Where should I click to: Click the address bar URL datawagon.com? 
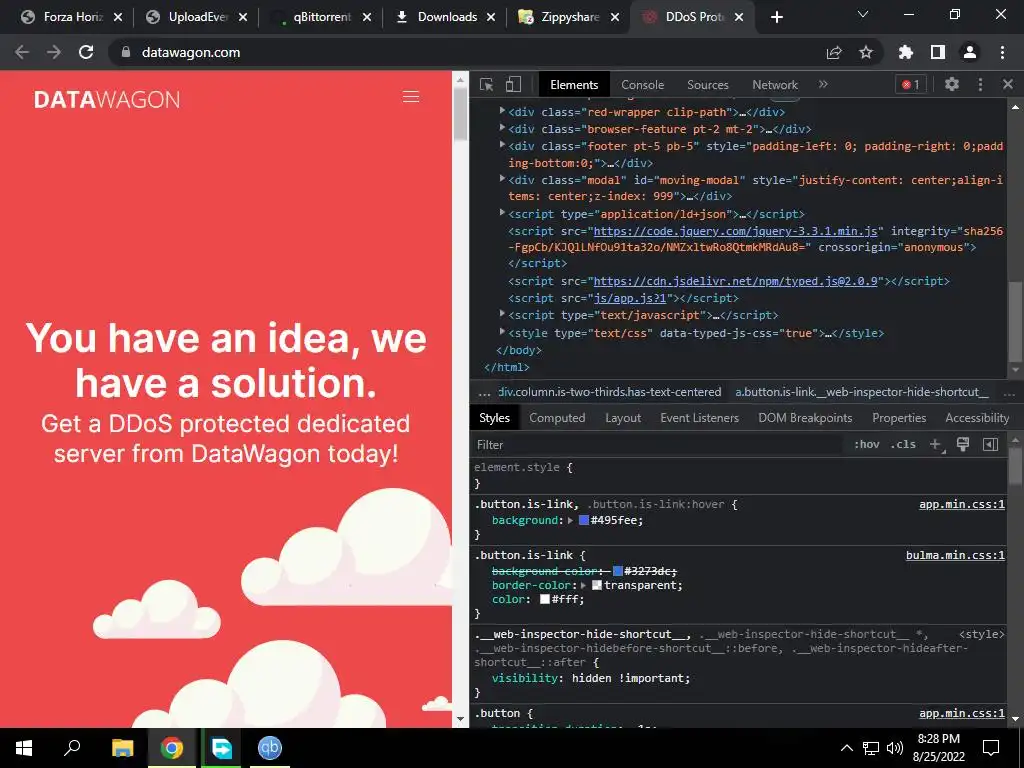[191, 52]
